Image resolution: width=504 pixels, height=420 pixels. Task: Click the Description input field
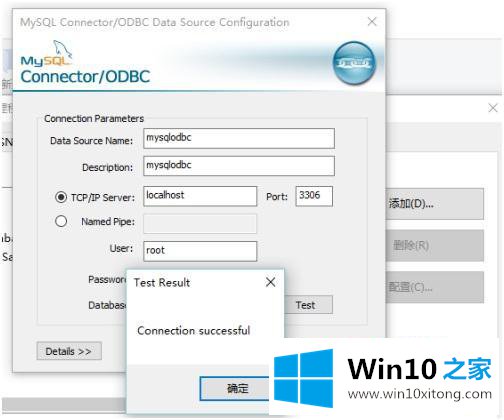239,166
